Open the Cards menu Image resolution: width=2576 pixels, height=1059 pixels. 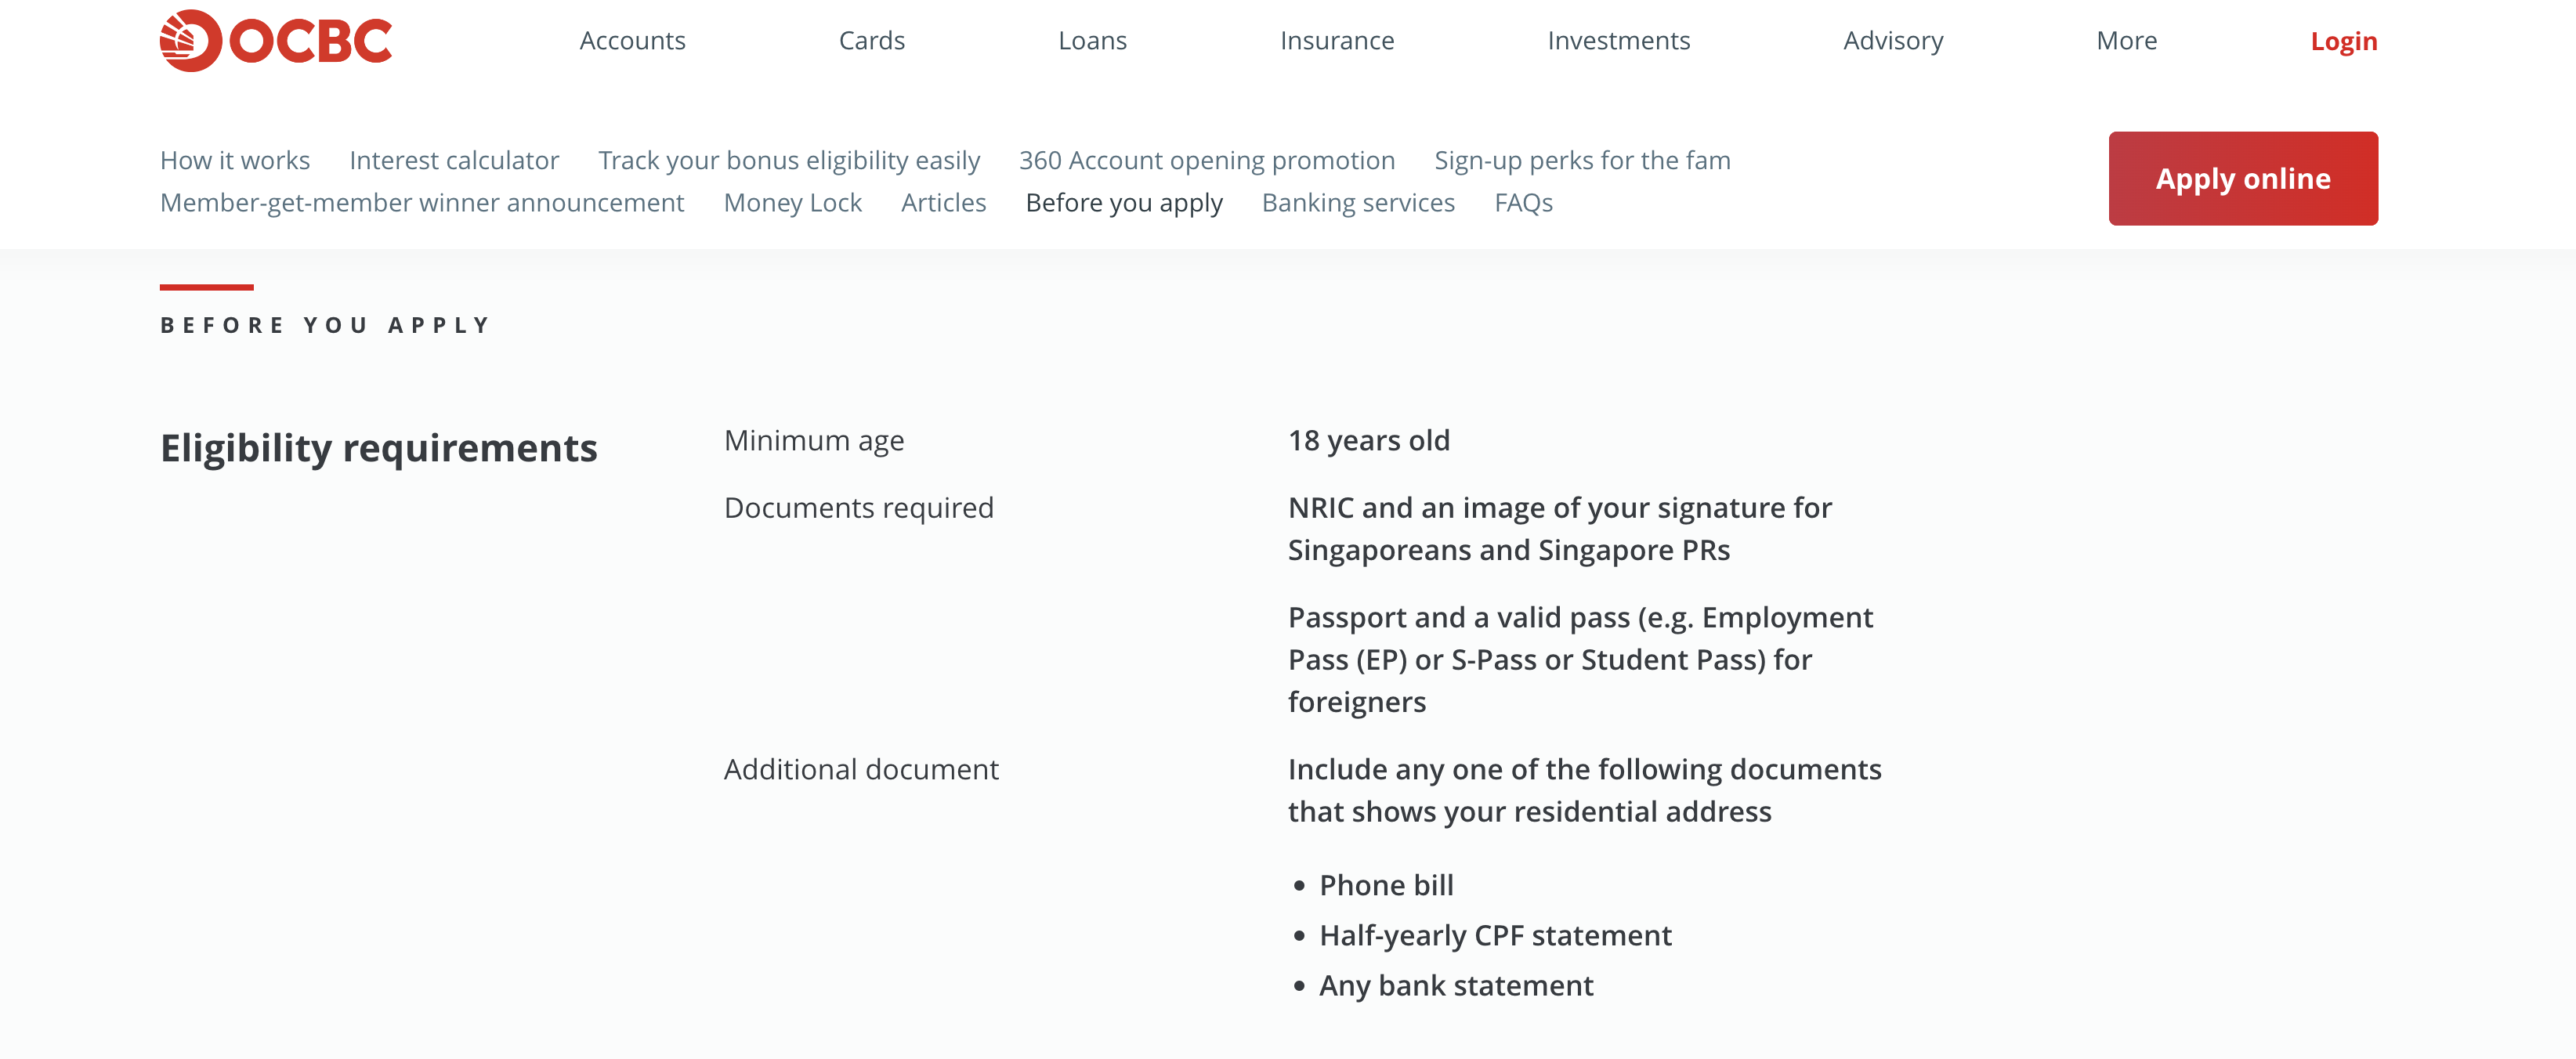click(x=871, y=41)
